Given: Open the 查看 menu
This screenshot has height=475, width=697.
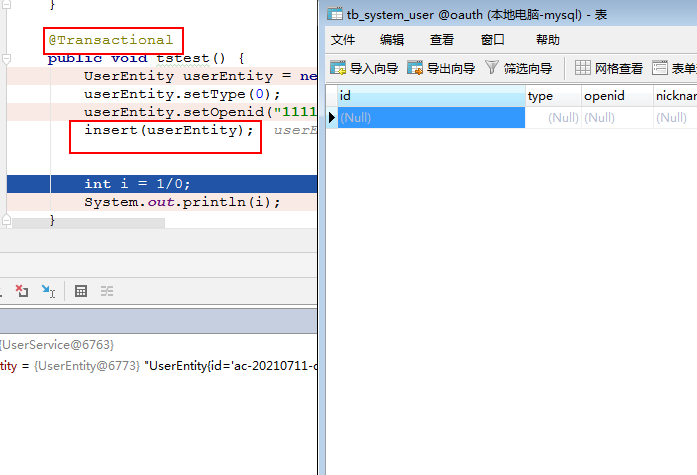Looking at the screenshot, I should [441, 40].
